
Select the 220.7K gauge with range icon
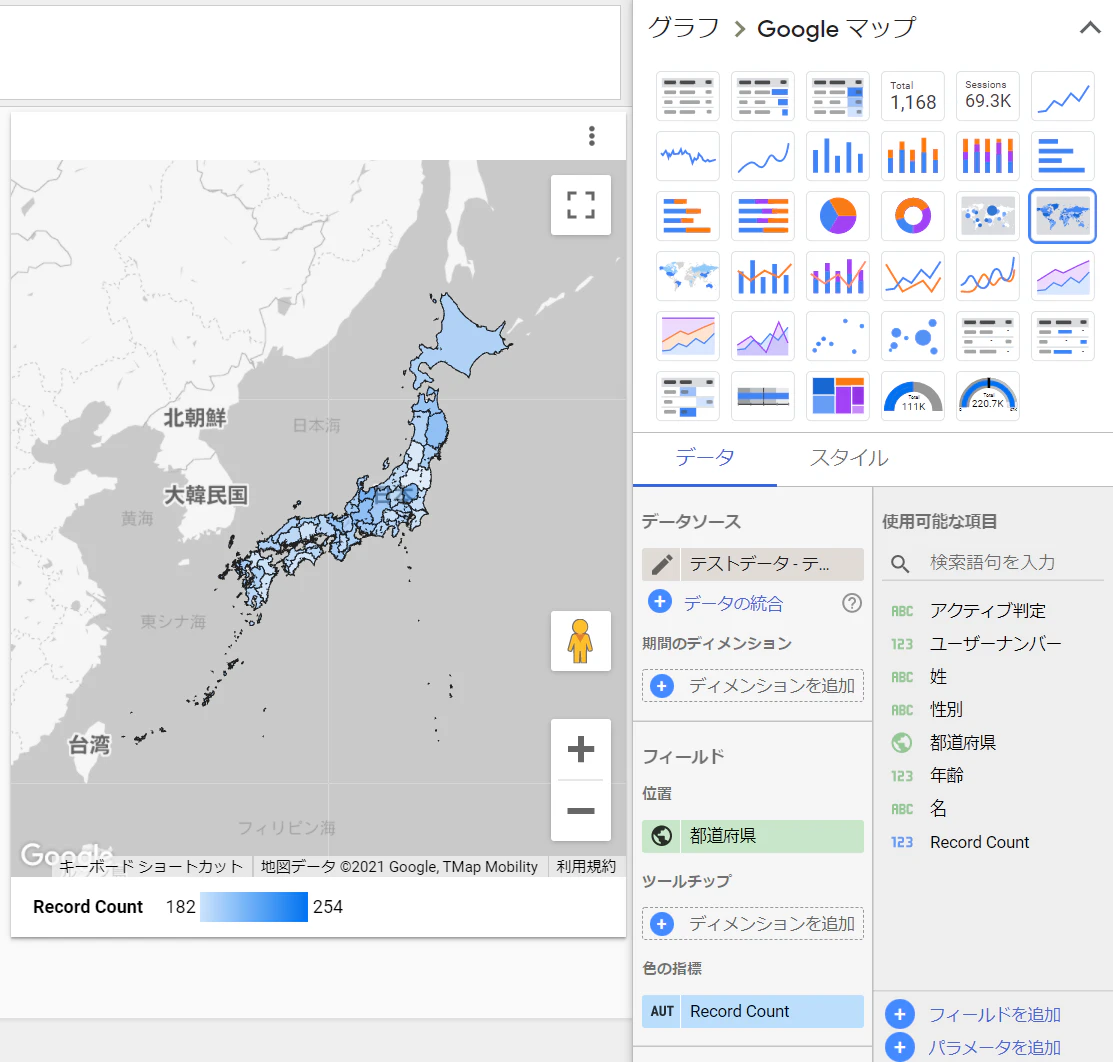tap(987, 396)
